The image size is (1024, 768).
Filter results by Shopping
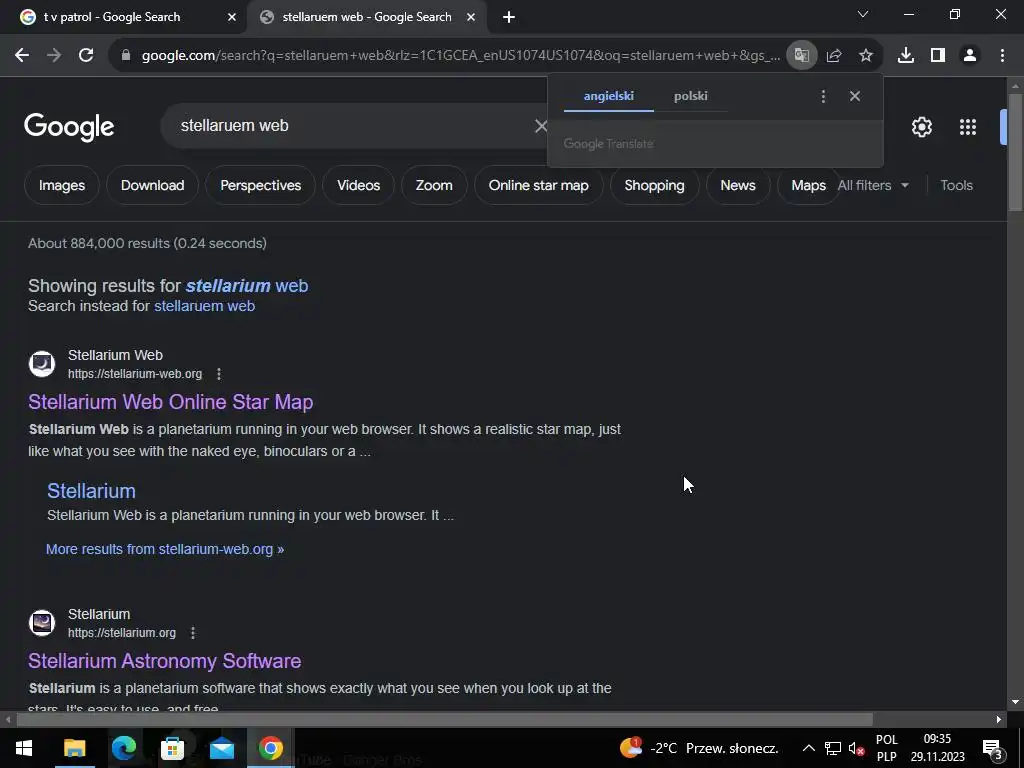(654, 185)
